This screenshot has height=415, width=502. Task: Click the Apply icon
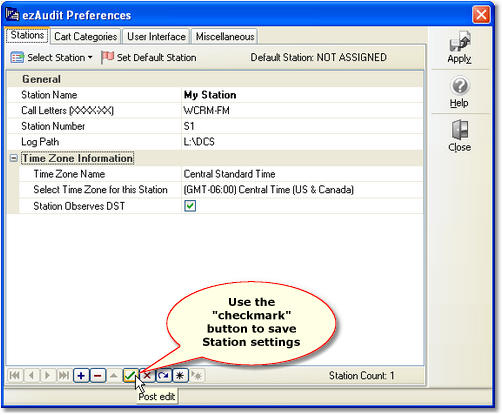(460, 41)
